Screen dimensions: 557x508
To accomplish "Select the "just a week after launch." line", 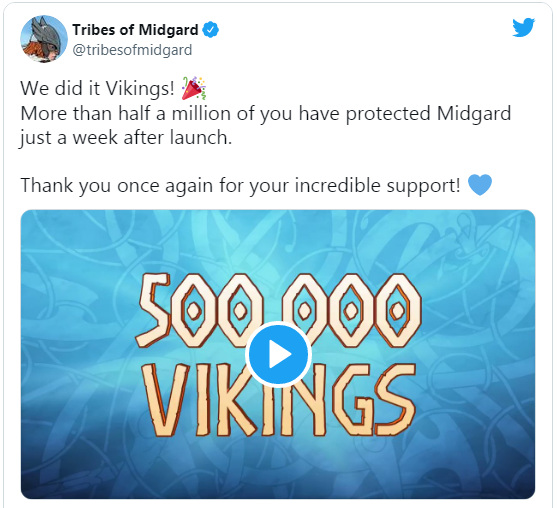I will (126, 137).
